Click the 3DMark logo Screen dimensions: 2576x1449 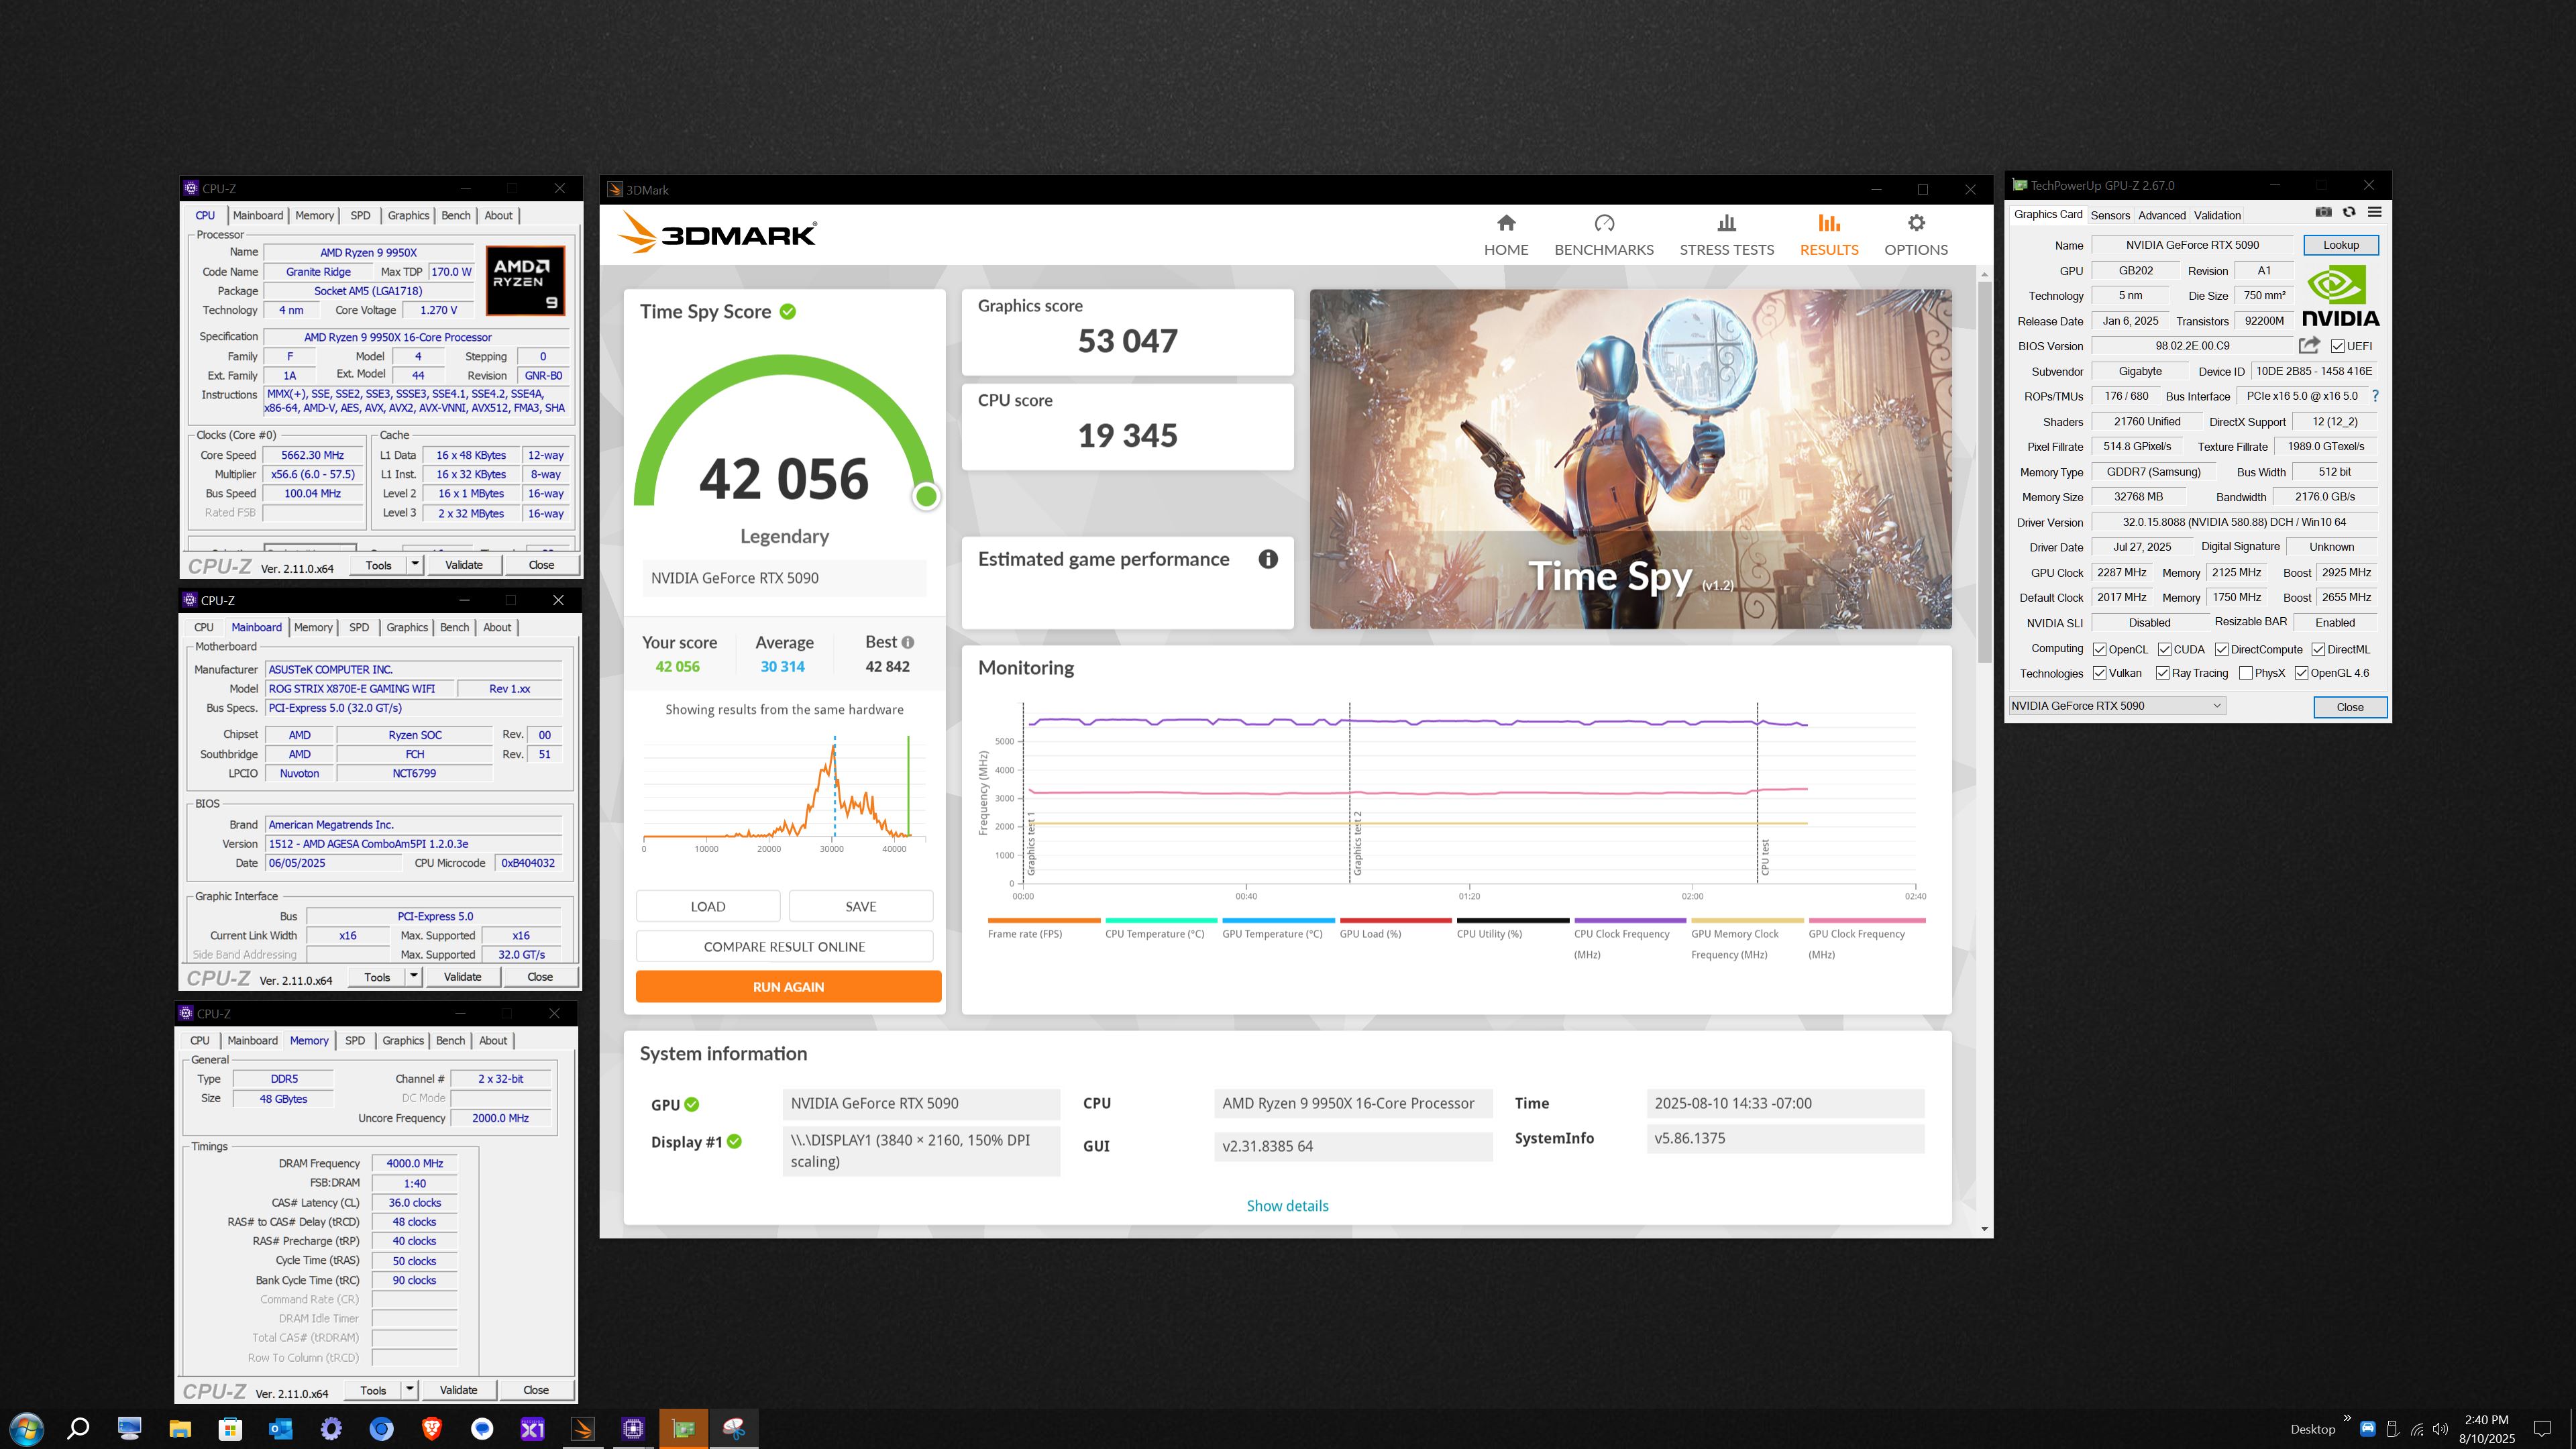717,233
